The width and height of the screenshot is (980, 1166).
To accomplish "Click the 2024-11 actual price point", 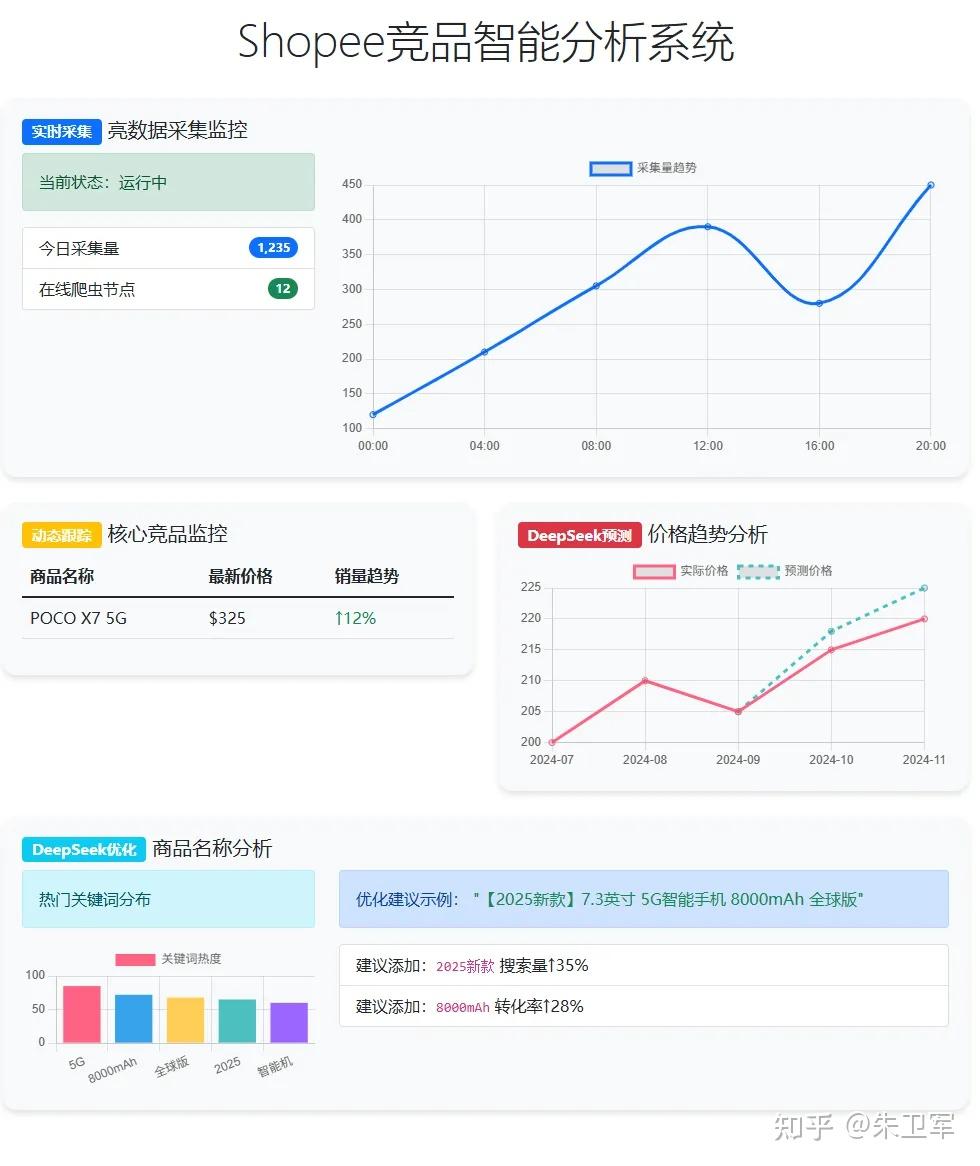I will 924,619.
